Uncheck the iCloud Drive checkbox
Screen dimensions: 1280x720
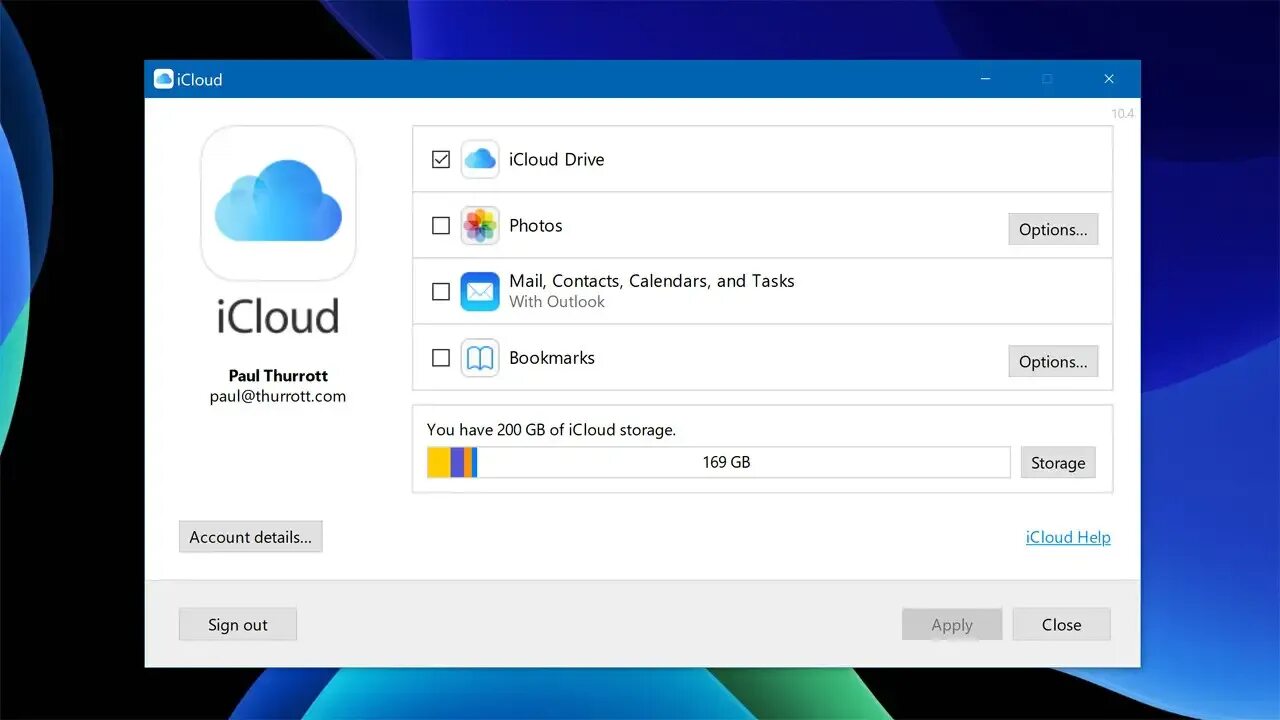440,158
